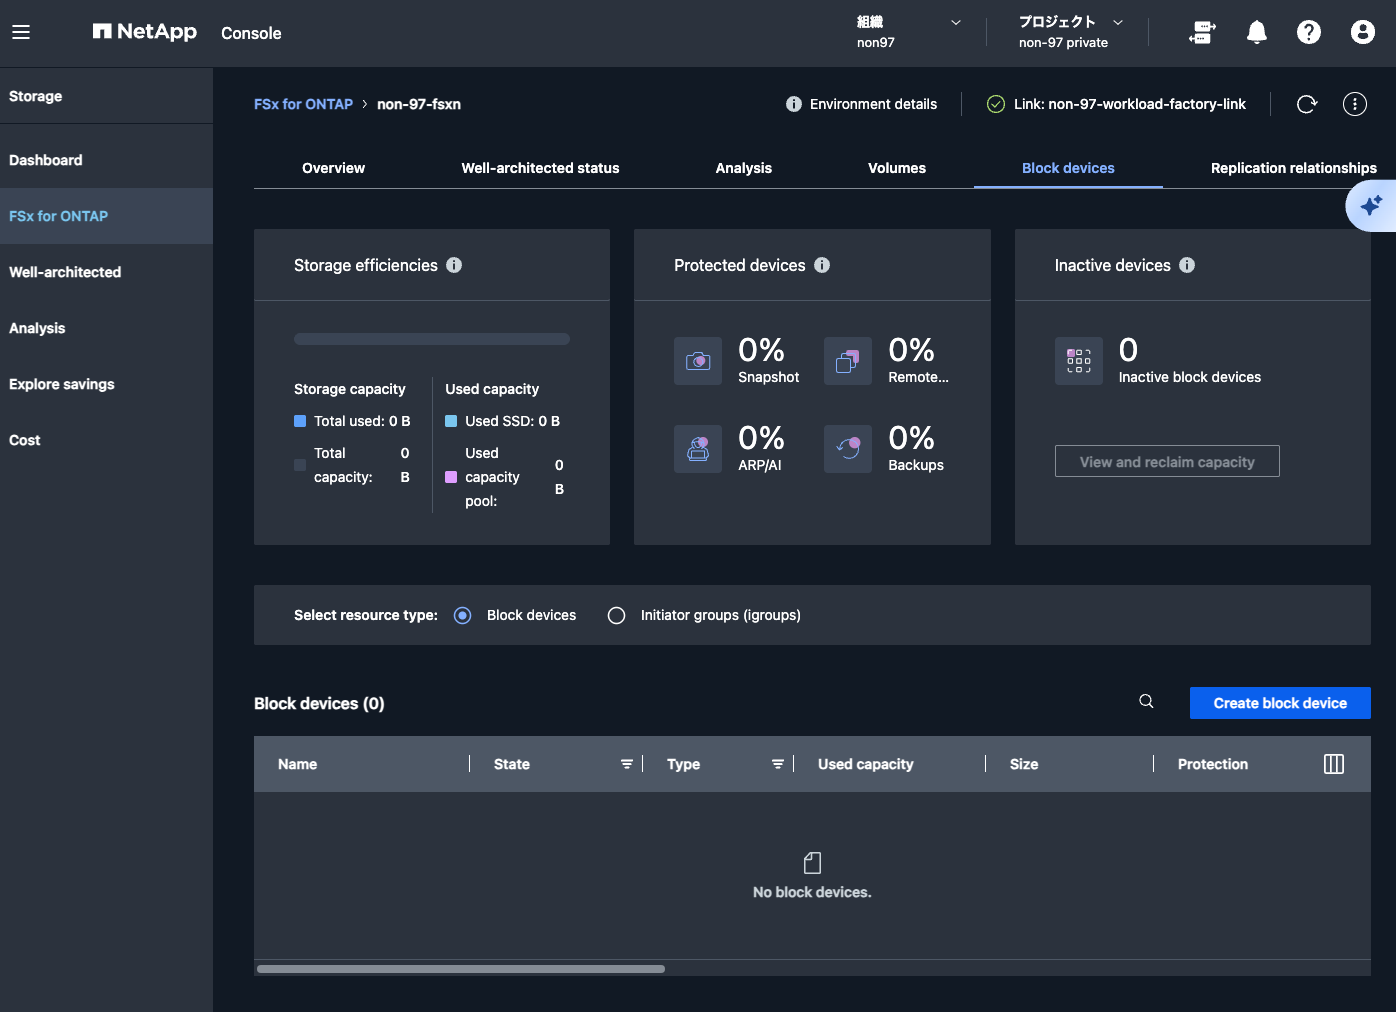This screenshot has height=1012, width=1396.
Task: Click the Console header label
Action: (x=251, y=33)
